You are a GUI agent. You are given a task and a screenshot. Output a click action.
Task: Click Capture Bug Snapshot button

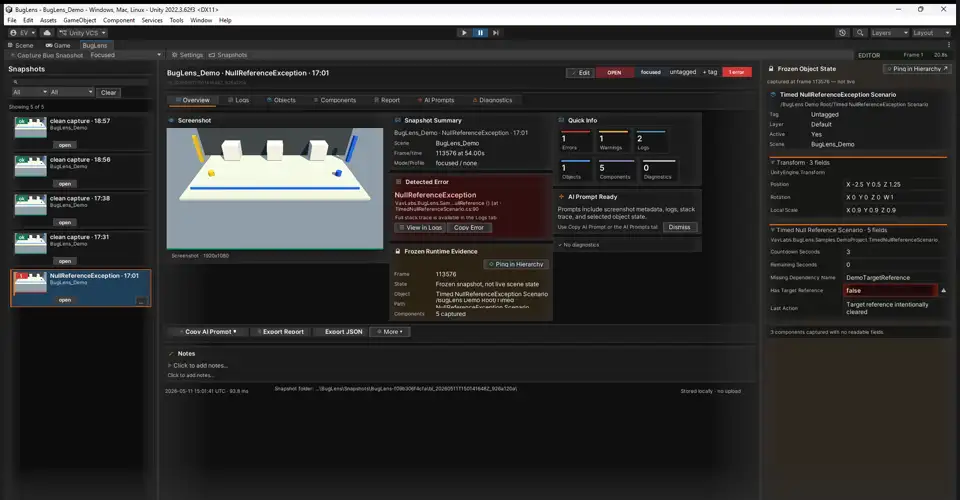coord(47,55)
